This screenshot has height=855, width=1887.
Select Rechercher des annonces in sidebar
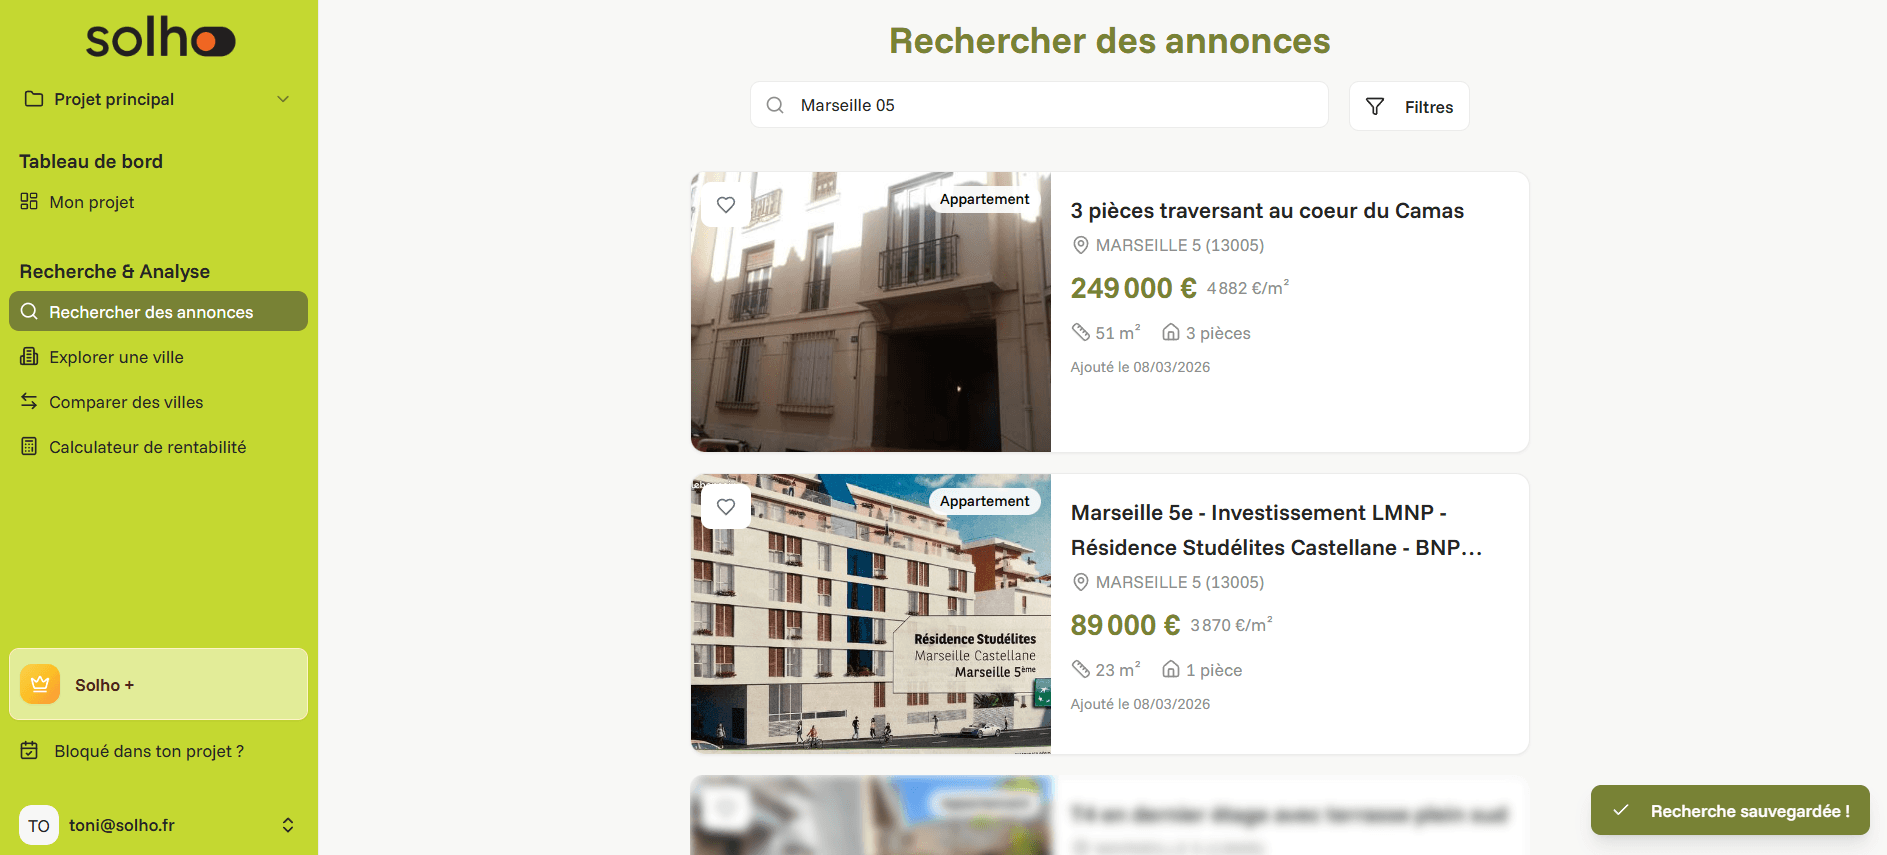pos(158,311)
